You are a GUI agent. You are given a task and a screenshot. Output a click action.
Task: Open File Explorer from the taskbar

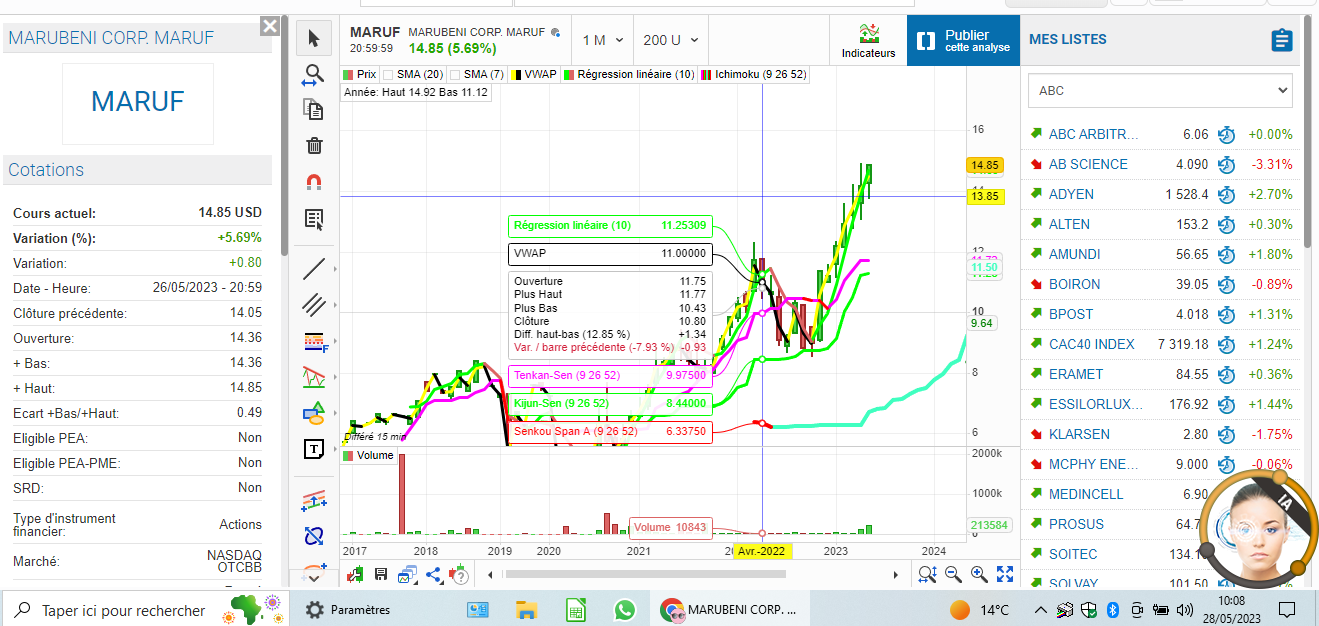pyautogui.click(x=527, y=609)
